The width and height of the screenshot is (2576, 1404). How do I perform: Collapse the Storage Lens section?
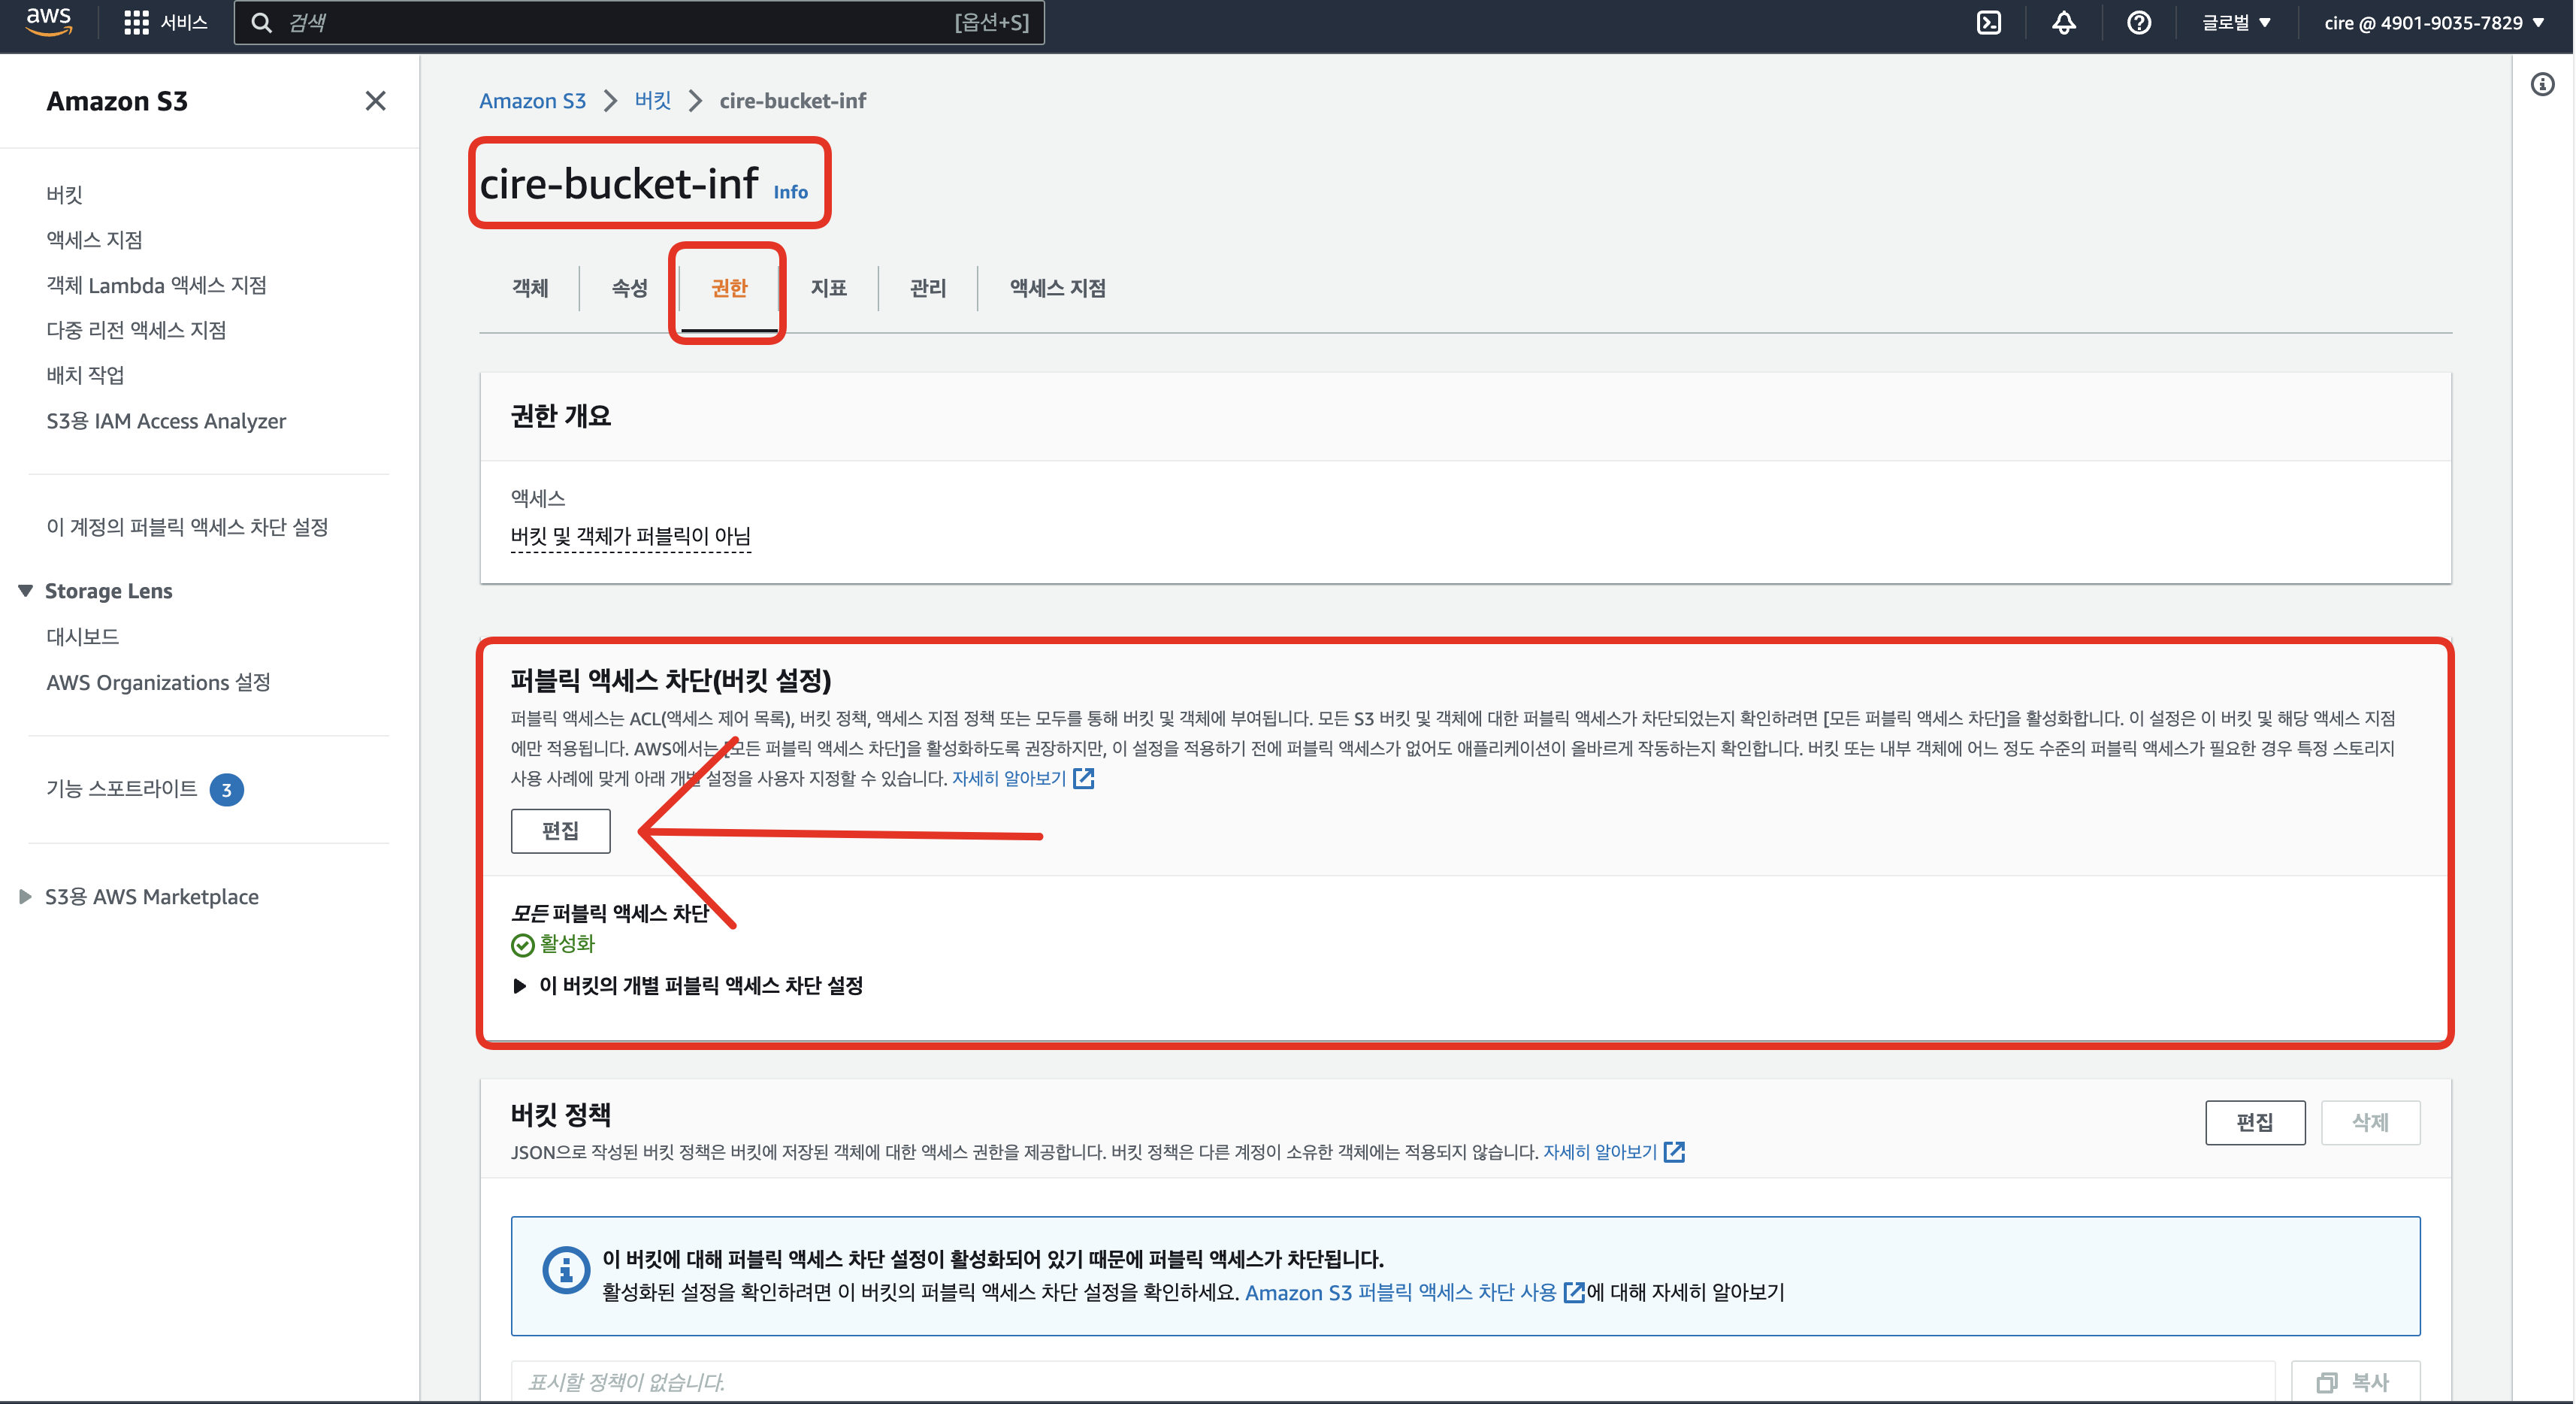pos(26,591)
